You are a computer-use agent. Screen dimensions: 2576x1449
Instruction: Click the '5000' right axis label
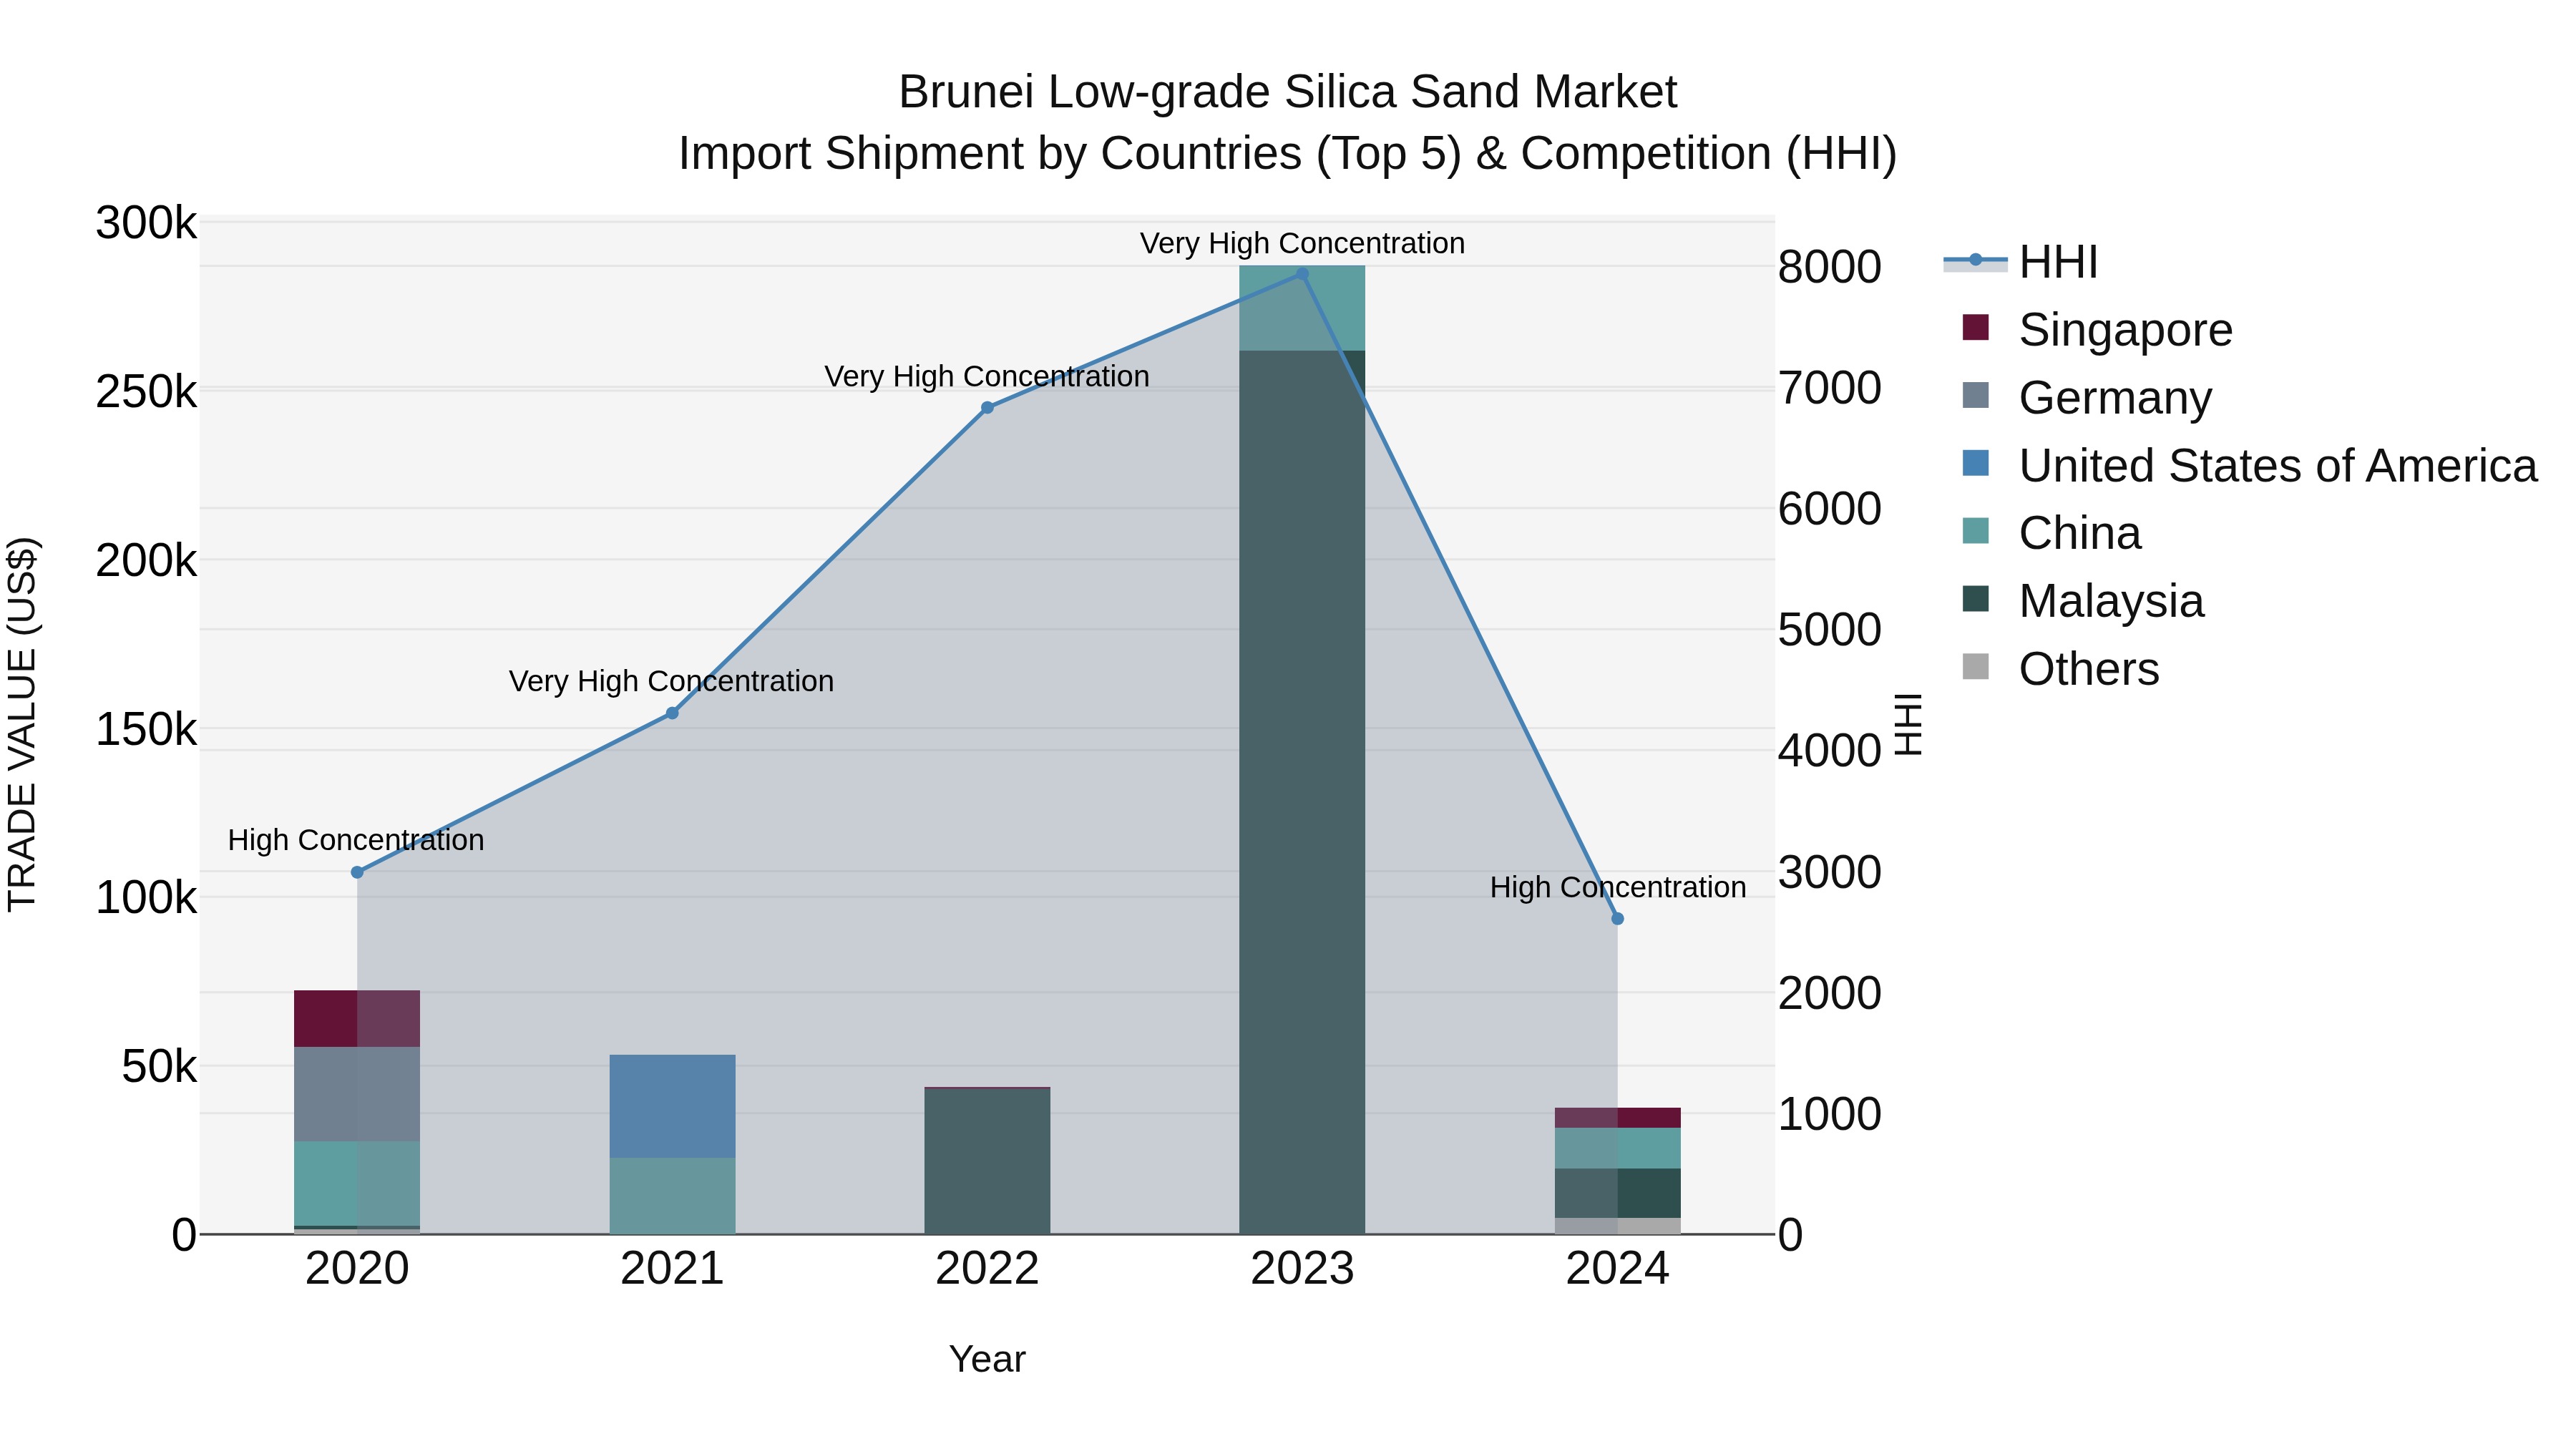click(x=1830, y=630)
